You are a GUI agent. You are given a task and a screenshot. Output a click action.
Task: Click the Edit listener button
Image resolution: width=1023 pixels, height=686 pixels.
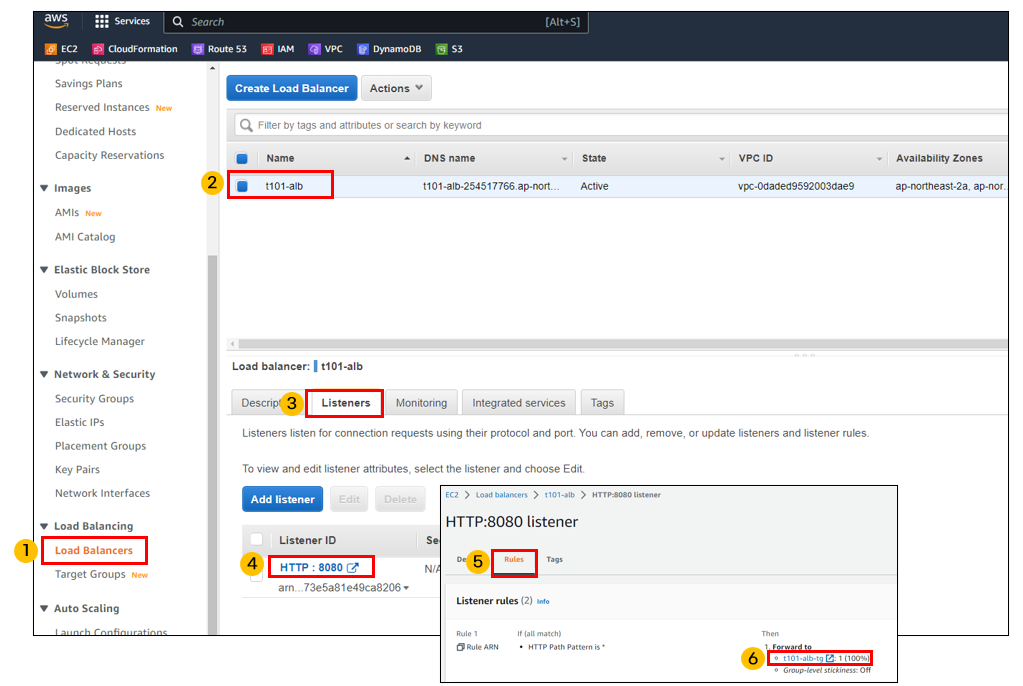point(349,499)
